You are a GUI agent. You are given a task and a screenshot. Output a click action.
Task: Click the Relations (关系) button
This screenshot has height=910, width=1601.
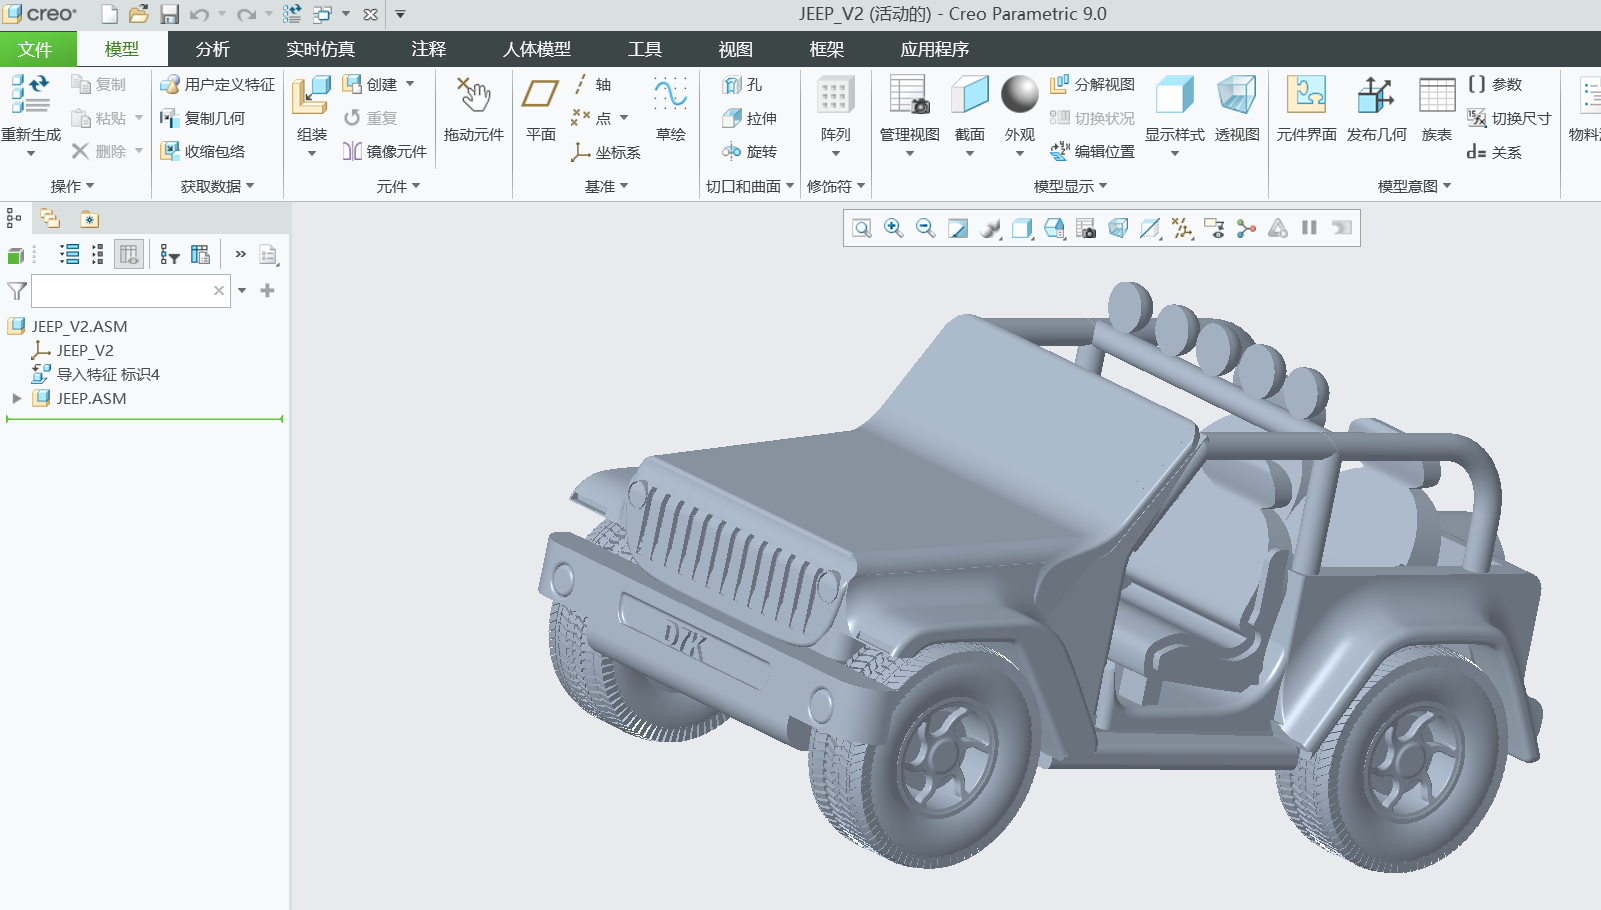pos(1494,152)
